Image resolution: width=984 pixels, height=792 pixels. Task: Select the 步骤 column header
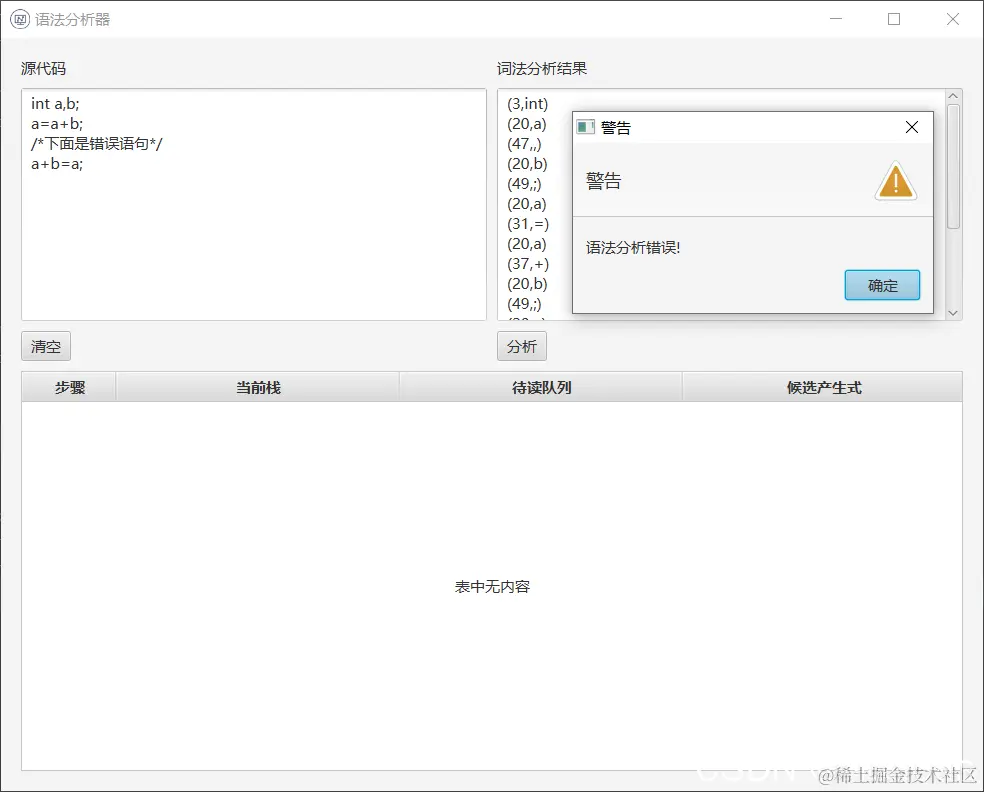(67, 386)
